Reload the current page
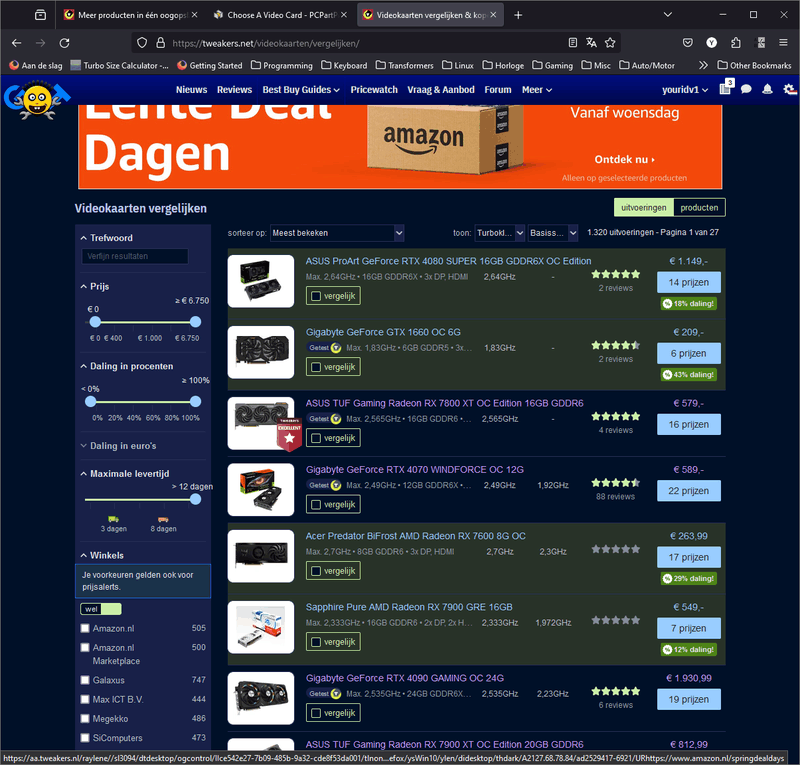800x765 pixels. [64, 43]
